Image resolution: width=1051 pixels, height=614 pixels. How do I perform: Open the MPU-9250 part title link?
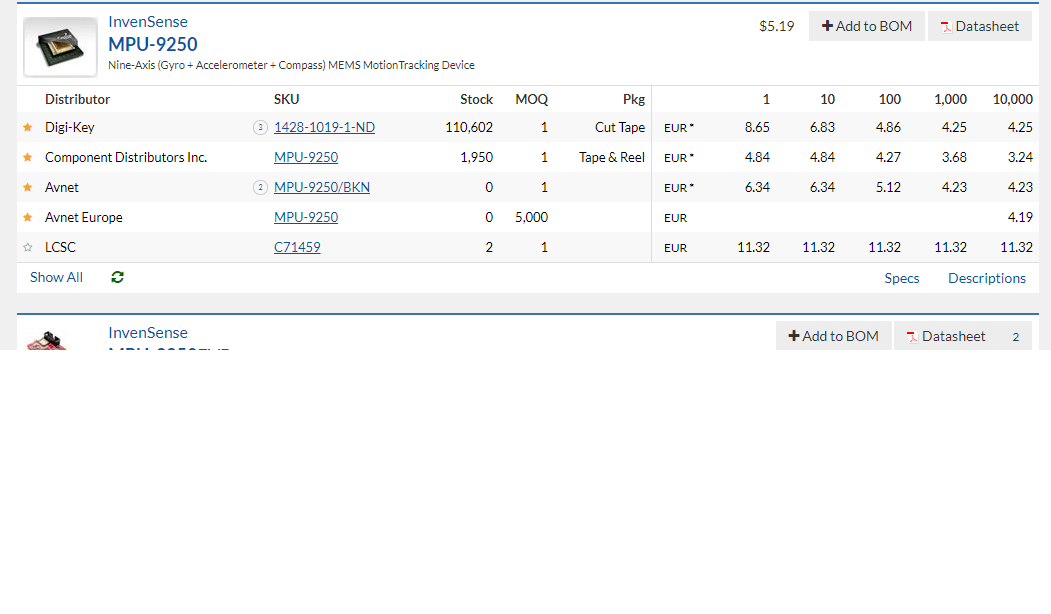(x=153, y=44)
